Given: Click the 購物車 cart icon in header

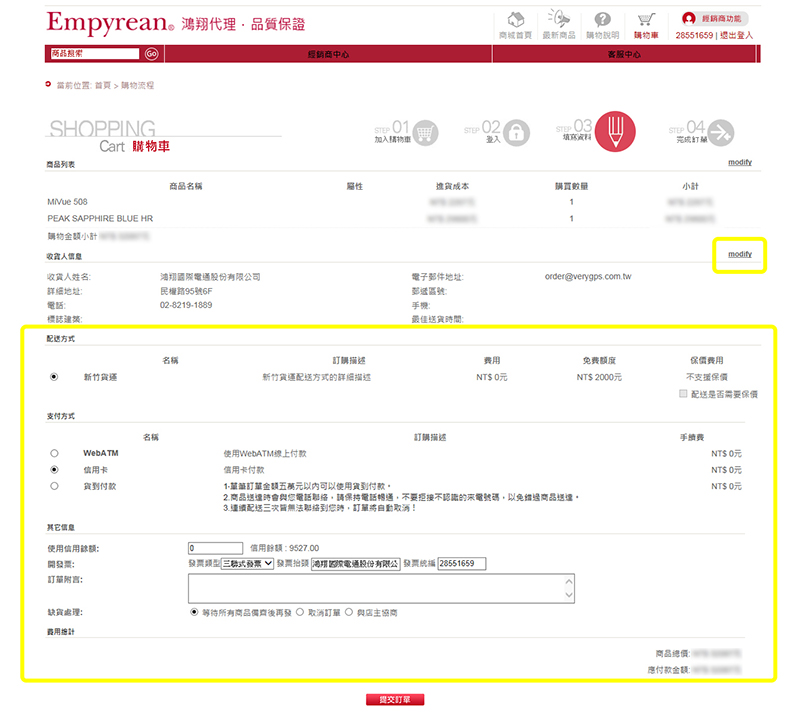Looking at the screenshot, I should pyautogui.click(x=646, y=21).
